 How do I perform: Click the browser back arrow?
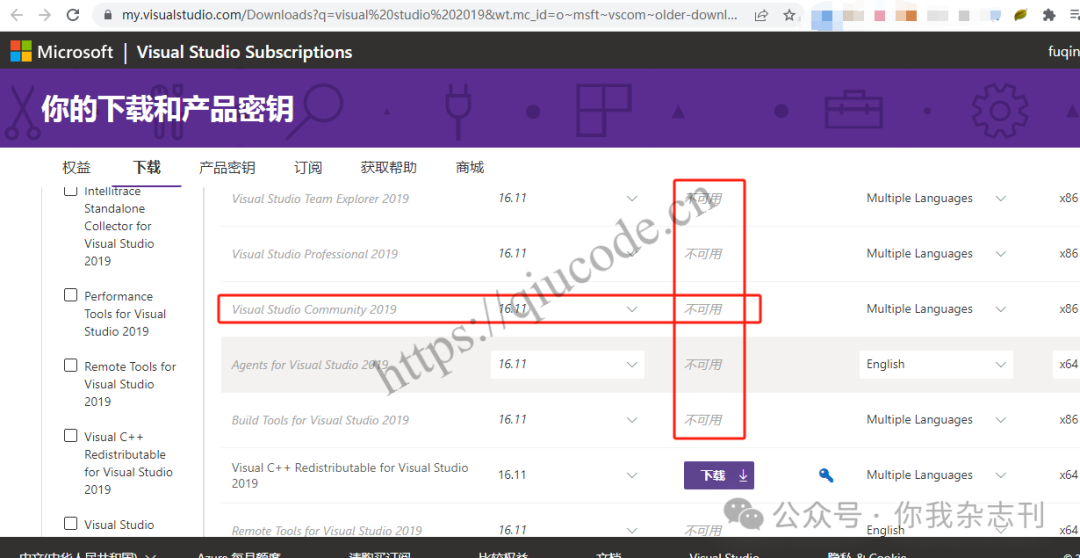click(x=17, y=14)
